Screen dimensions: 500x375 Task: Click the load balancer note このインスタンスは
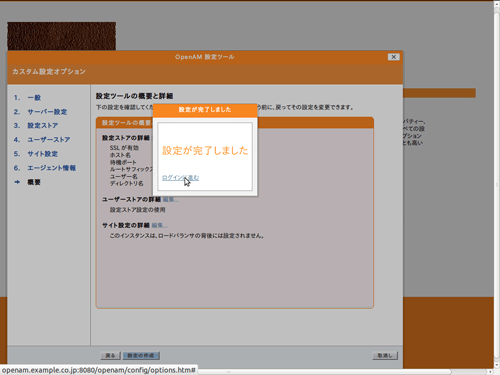(187, 236)
